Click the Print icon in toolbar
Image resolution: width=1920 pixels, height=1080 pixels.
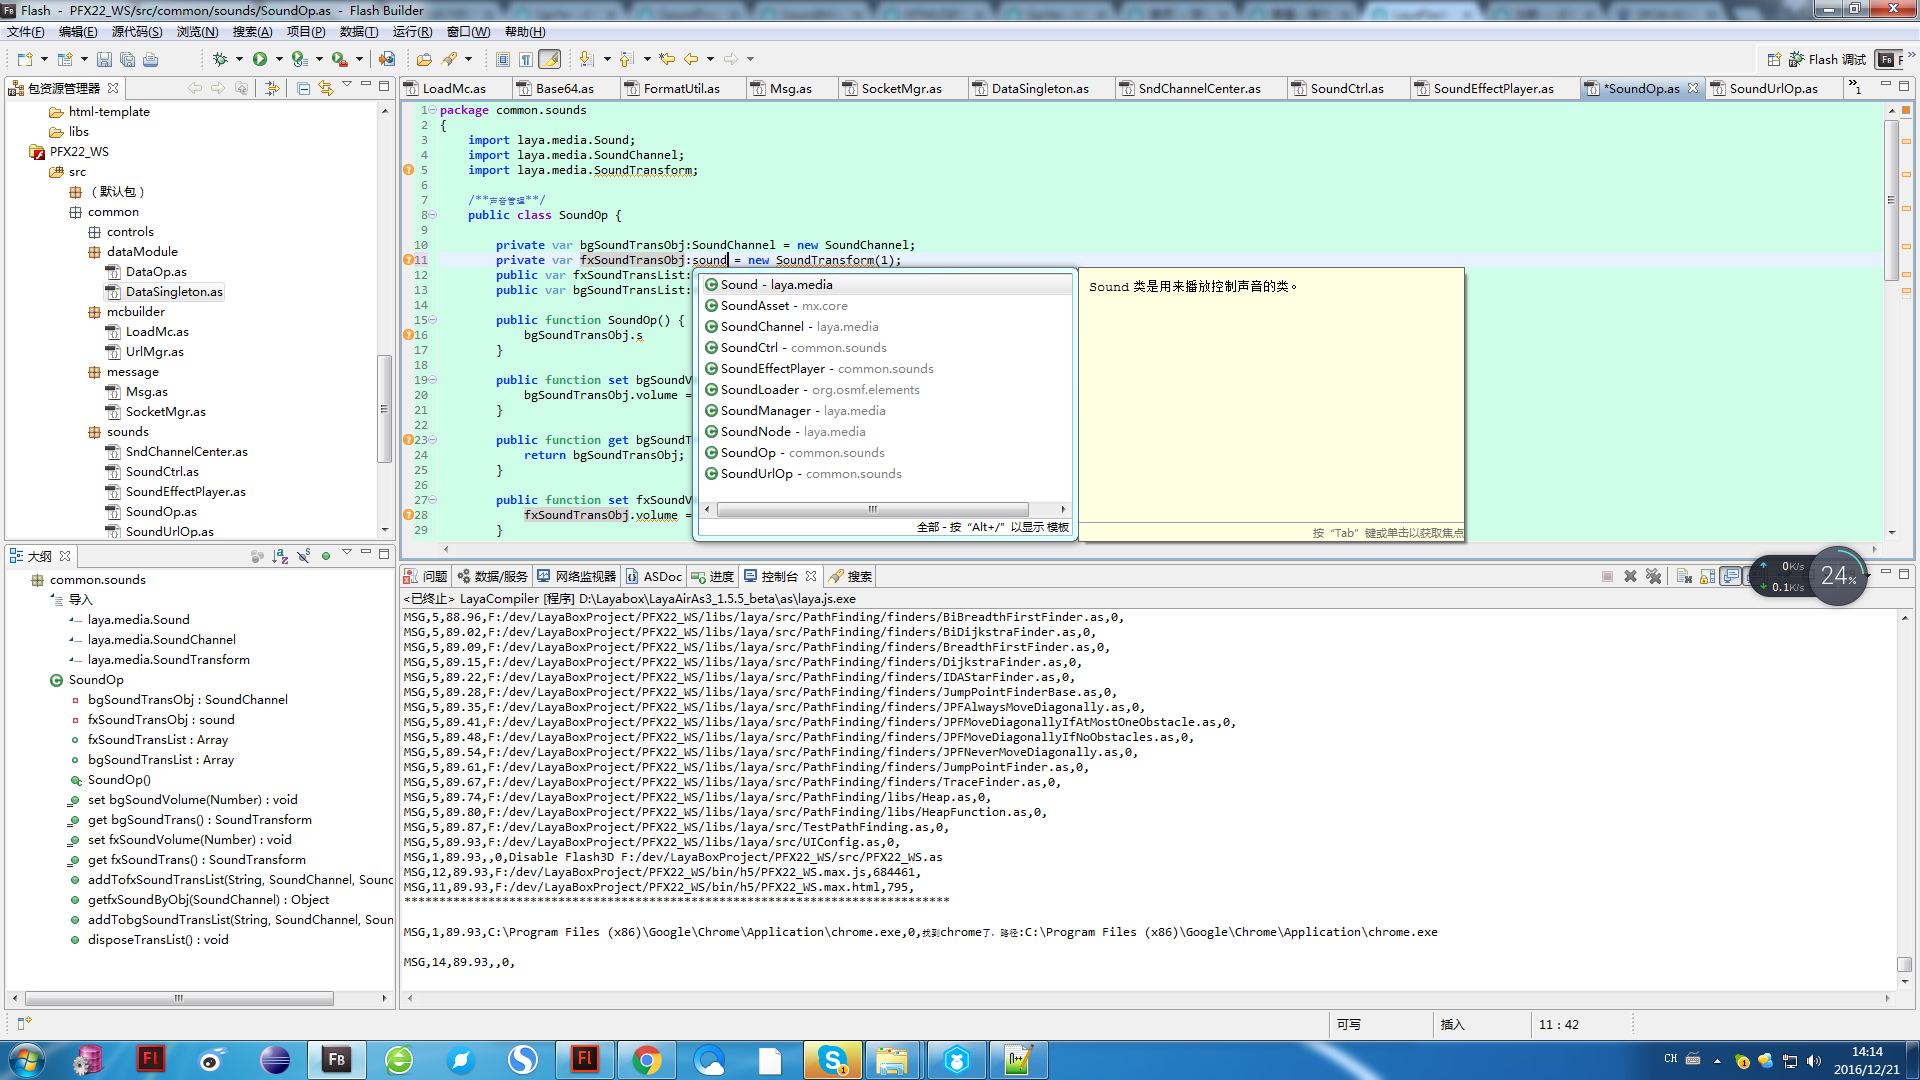pos(150,60)
